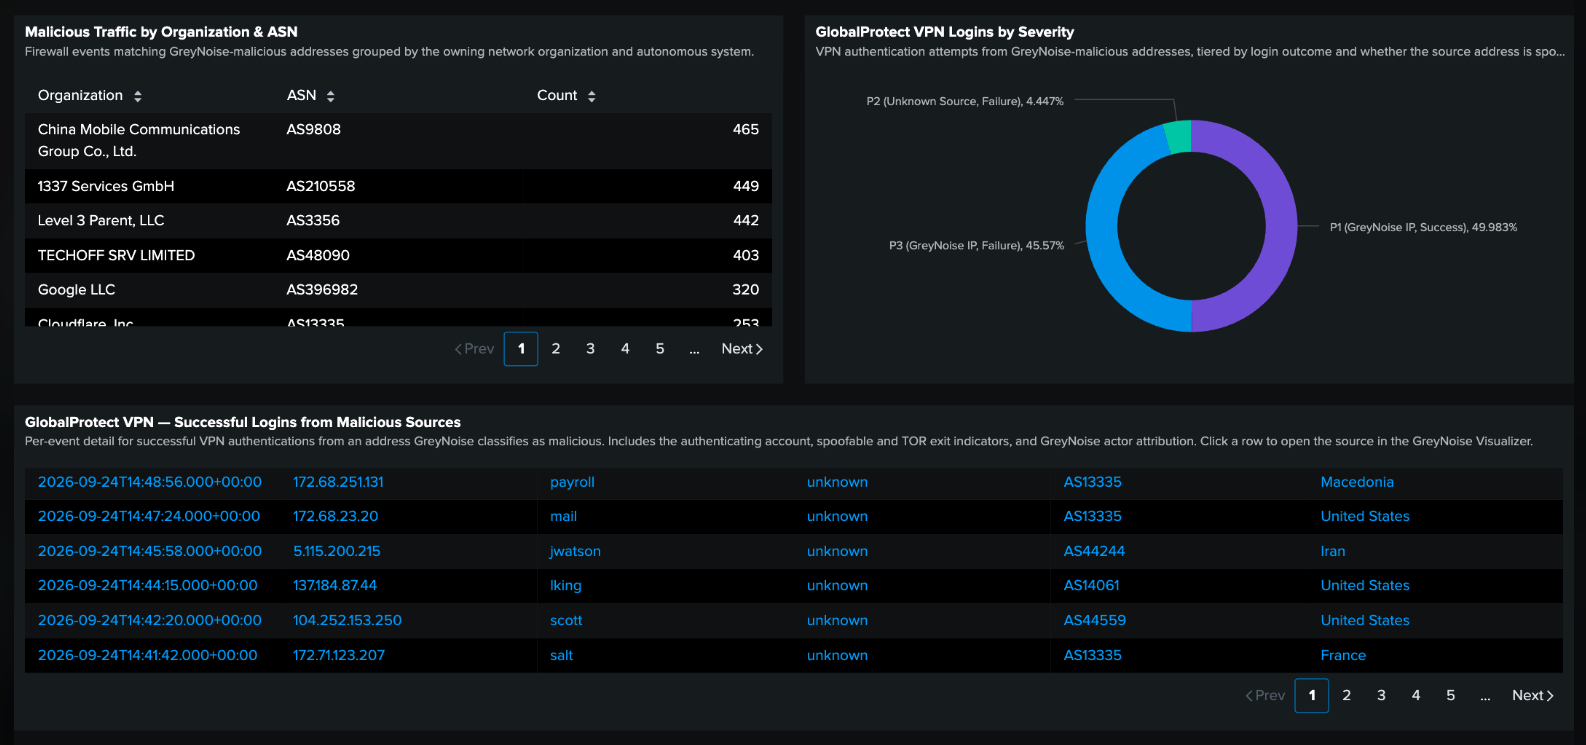This screenshot has width=1586, height=745.
Task: Click the France country link
Action: point(1343,656)
